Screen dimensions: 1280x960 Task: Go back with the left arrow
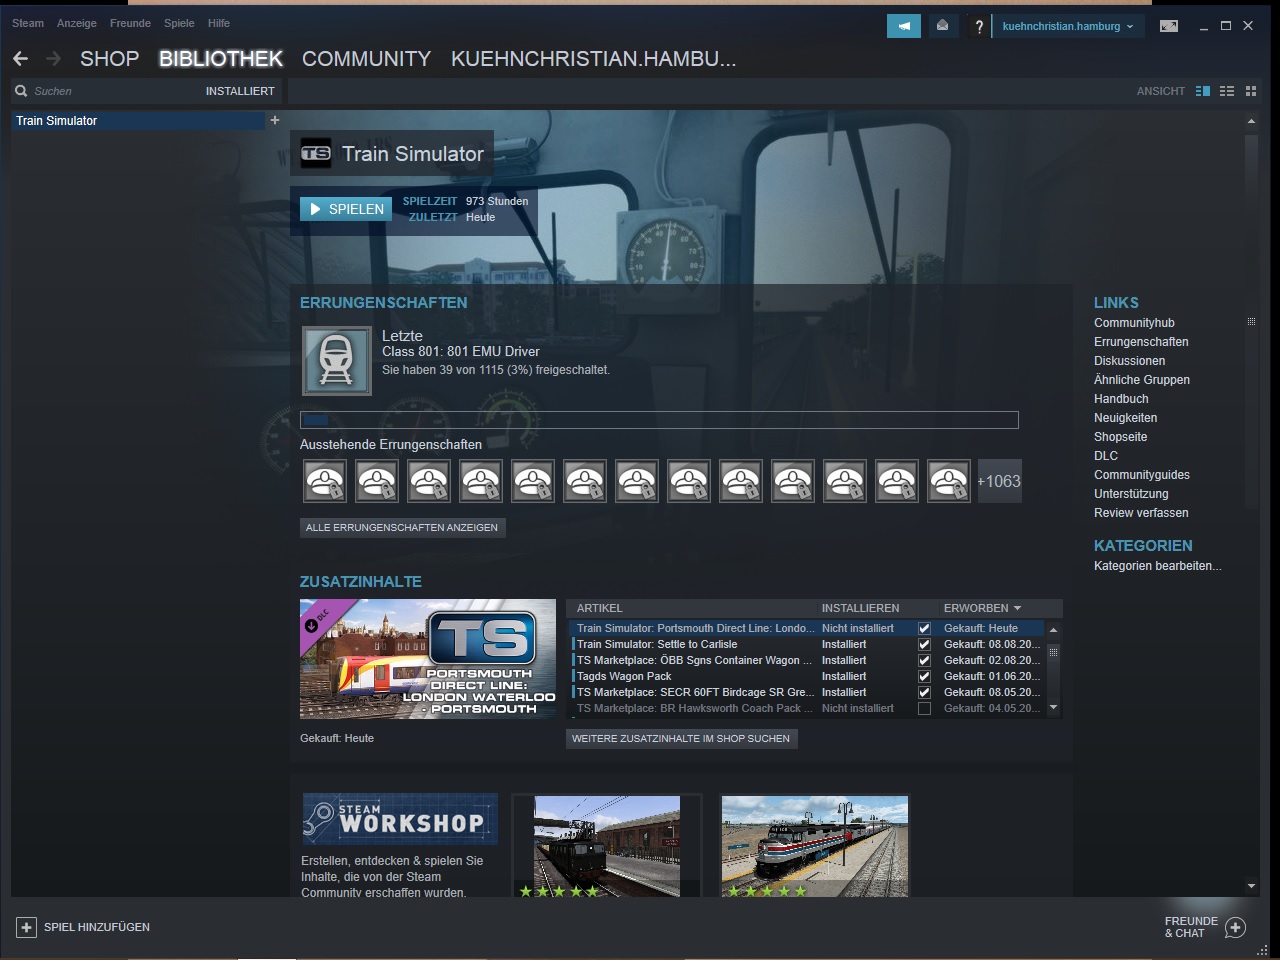coord(21,59)
